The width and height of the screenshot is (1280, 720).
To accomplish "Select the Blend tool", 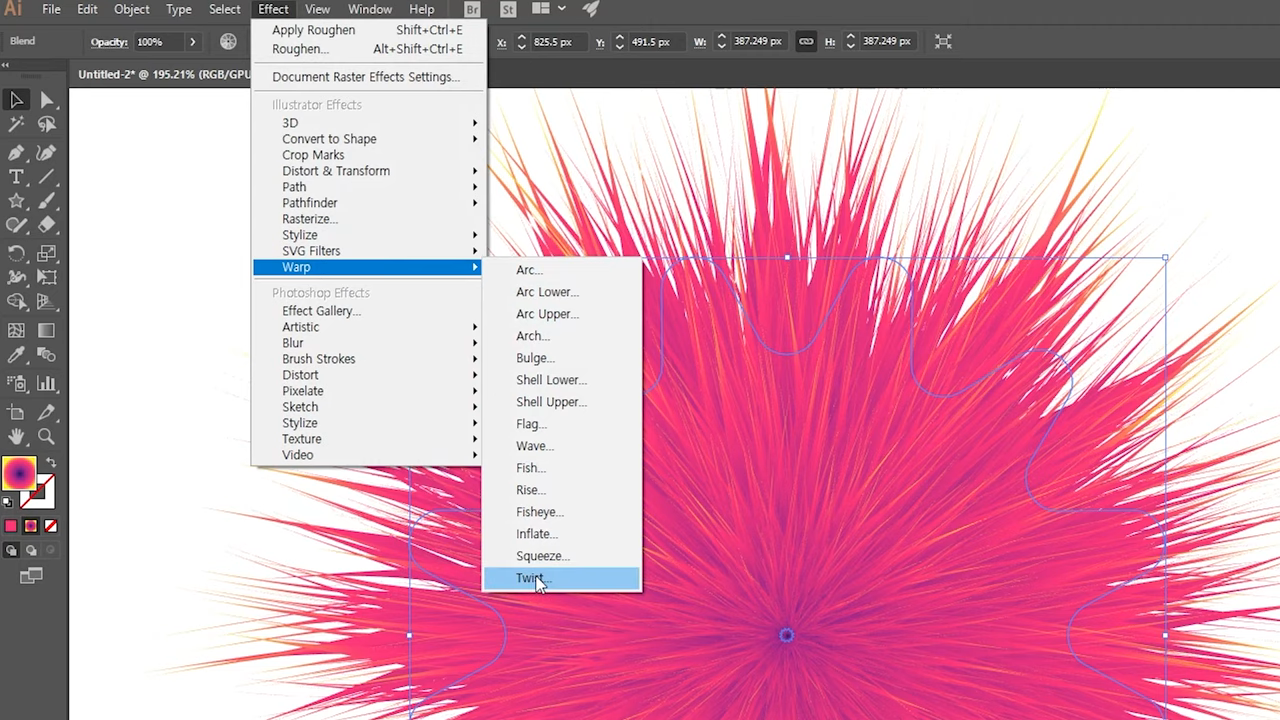I will point(47,355).
